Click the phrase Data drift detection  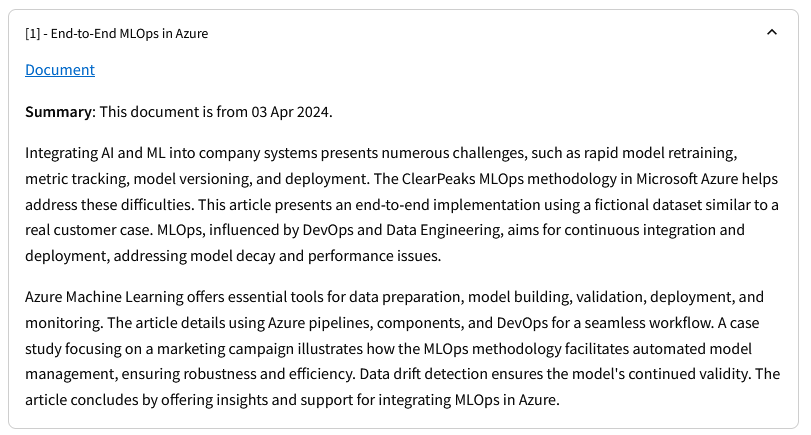424,374
